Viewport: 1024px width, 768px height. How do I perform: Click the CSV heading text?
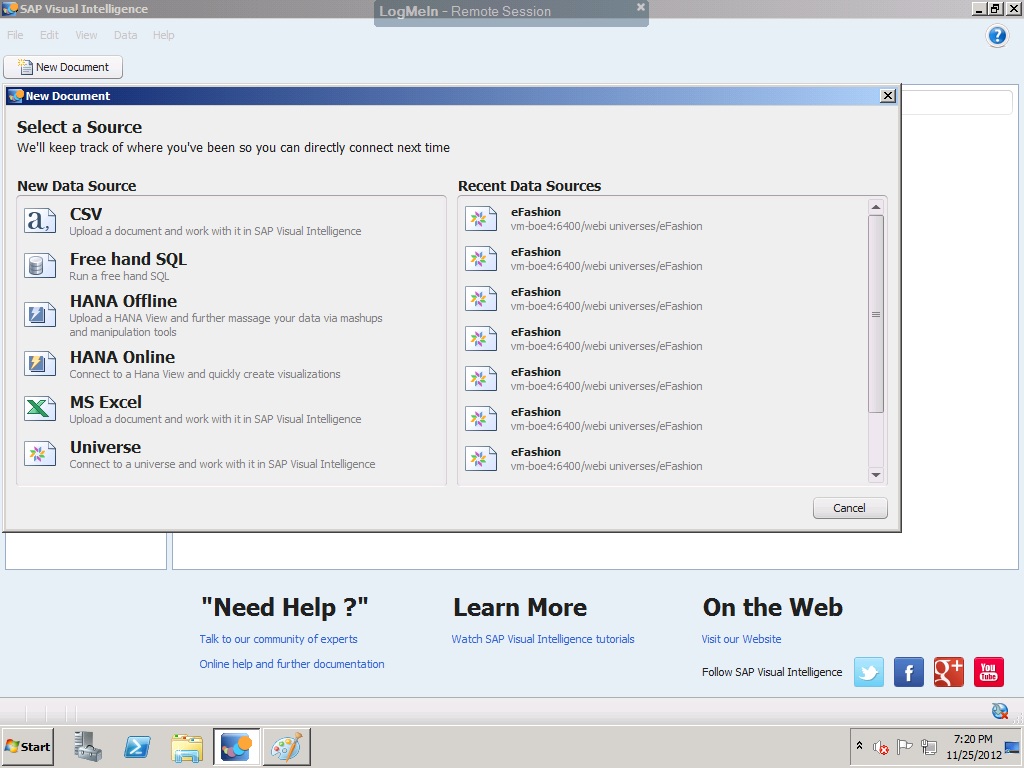[86, 214]
